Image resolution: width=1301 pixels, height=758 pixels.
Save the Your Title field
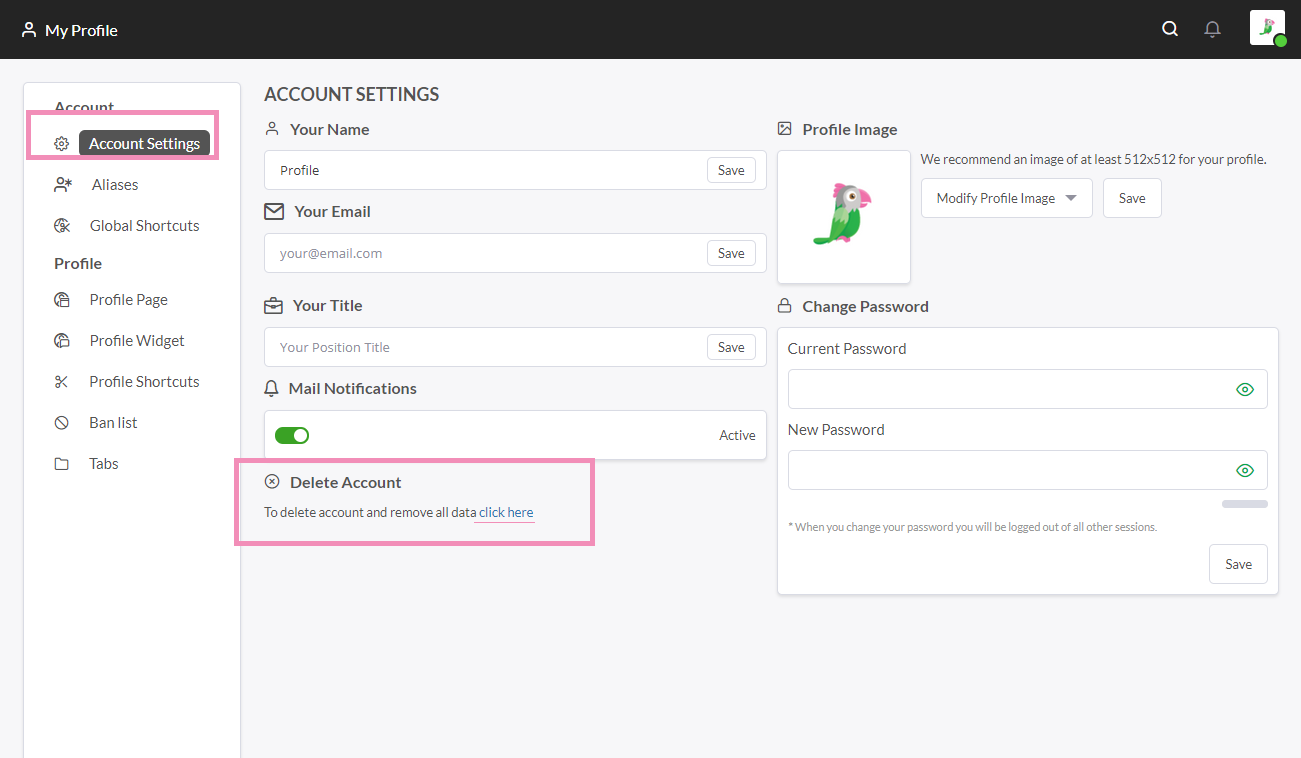(x=731, y=347)
